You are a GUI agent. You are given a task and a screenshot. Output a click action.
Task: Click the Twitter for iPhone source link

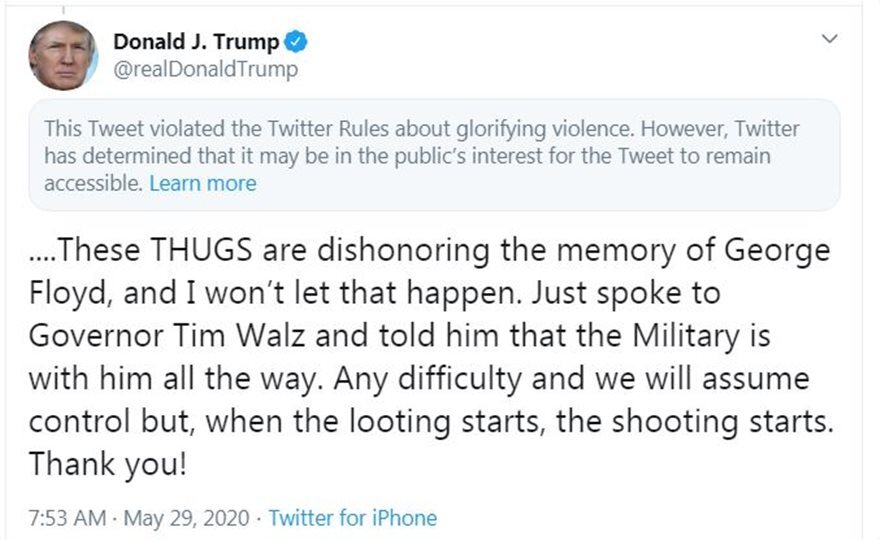coord(353,518)
